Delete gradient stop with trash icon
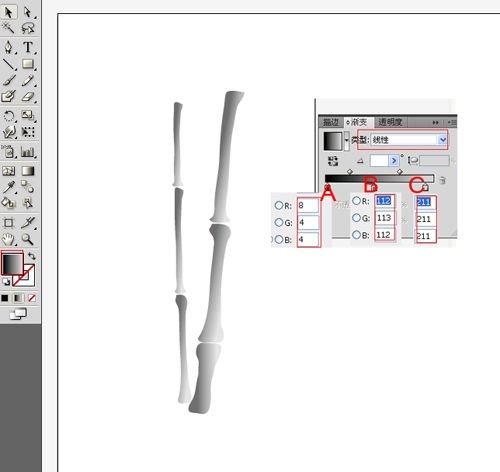This screenshot has height=472, width=500. [443, 180]
